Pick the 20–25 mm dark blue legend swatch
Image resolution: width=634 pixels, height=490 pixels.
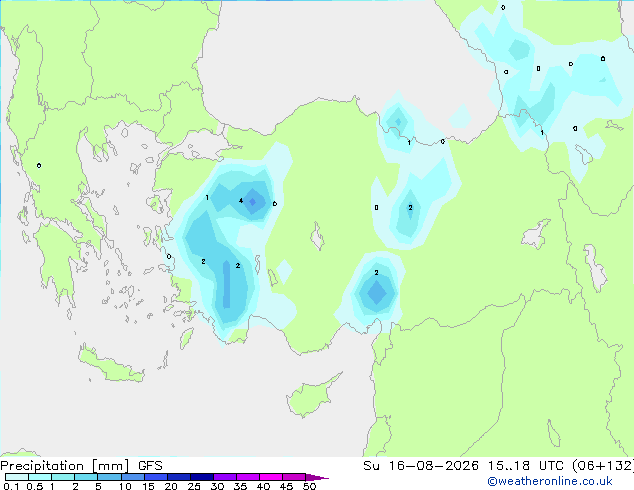click(179, 477)
